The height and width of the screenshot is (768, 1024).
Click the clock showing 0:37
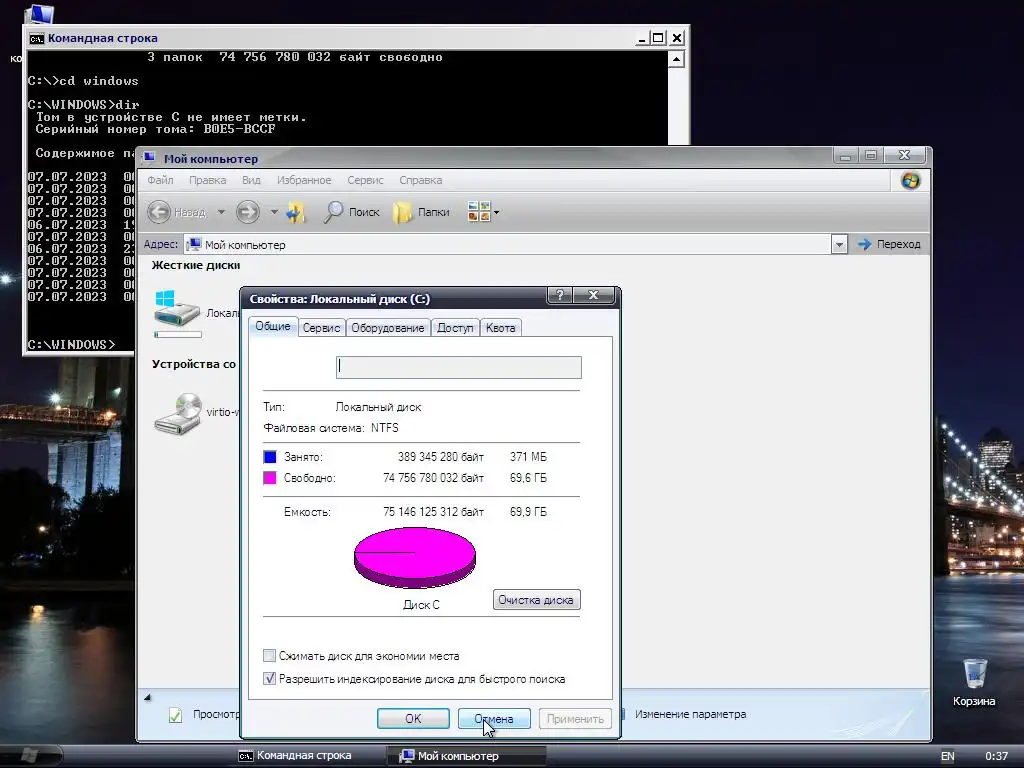[997, 756]
